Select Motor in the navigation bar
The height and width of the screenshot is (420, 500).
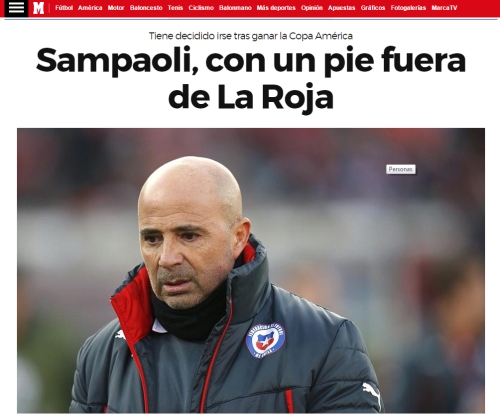[x=116, y=8]
